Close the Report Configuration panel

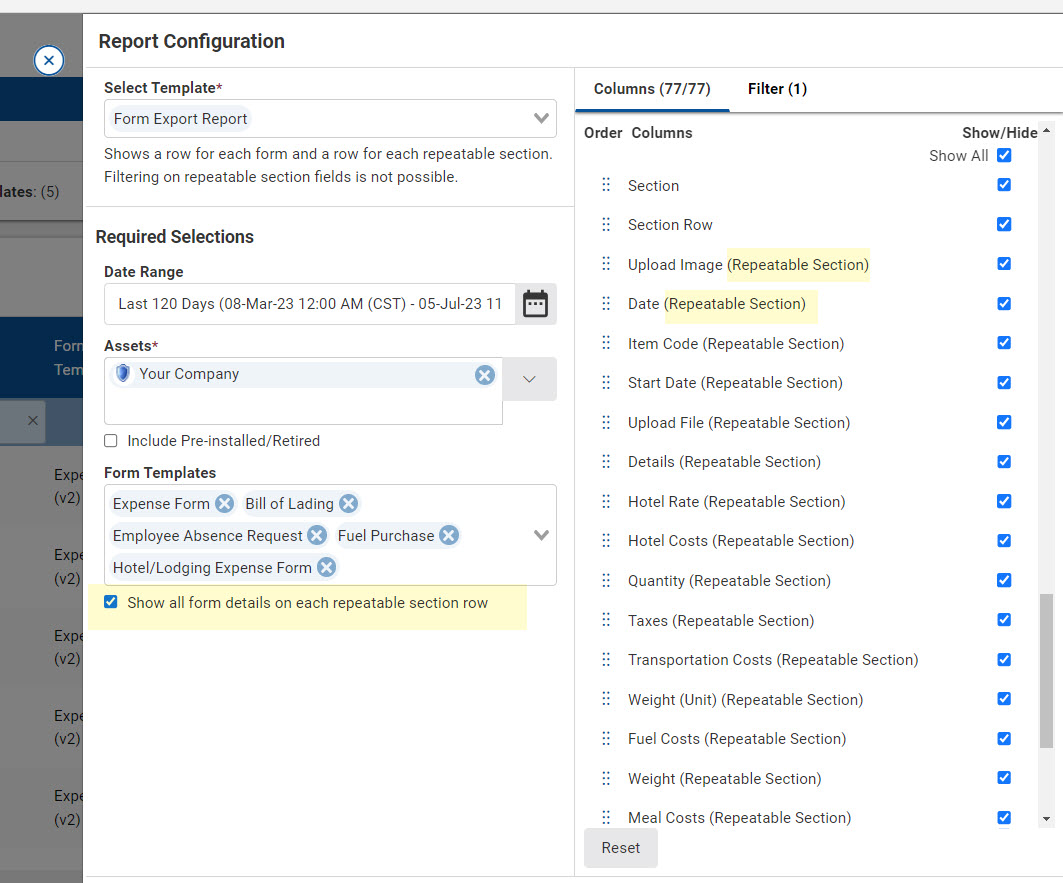pos(49,60)
